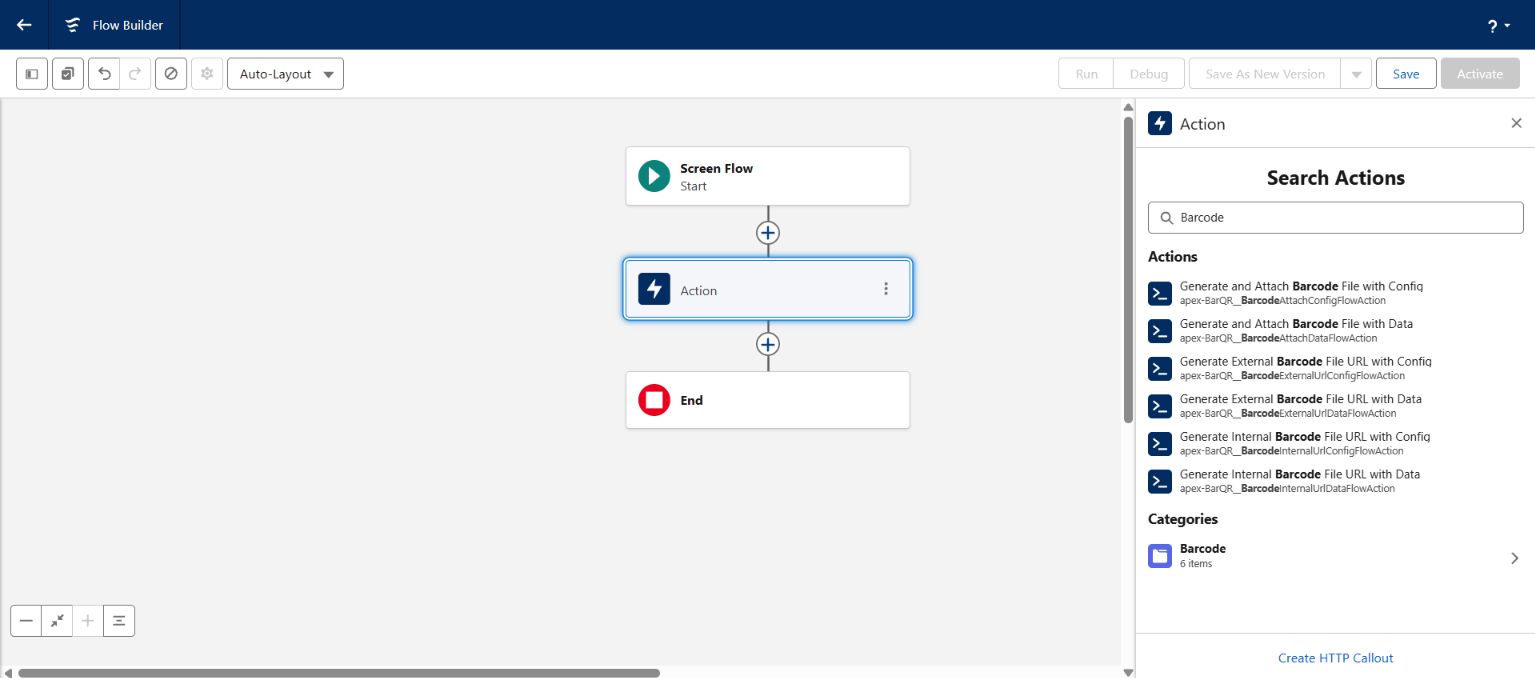Expand the Barcode category chevron

(1515, 558)
